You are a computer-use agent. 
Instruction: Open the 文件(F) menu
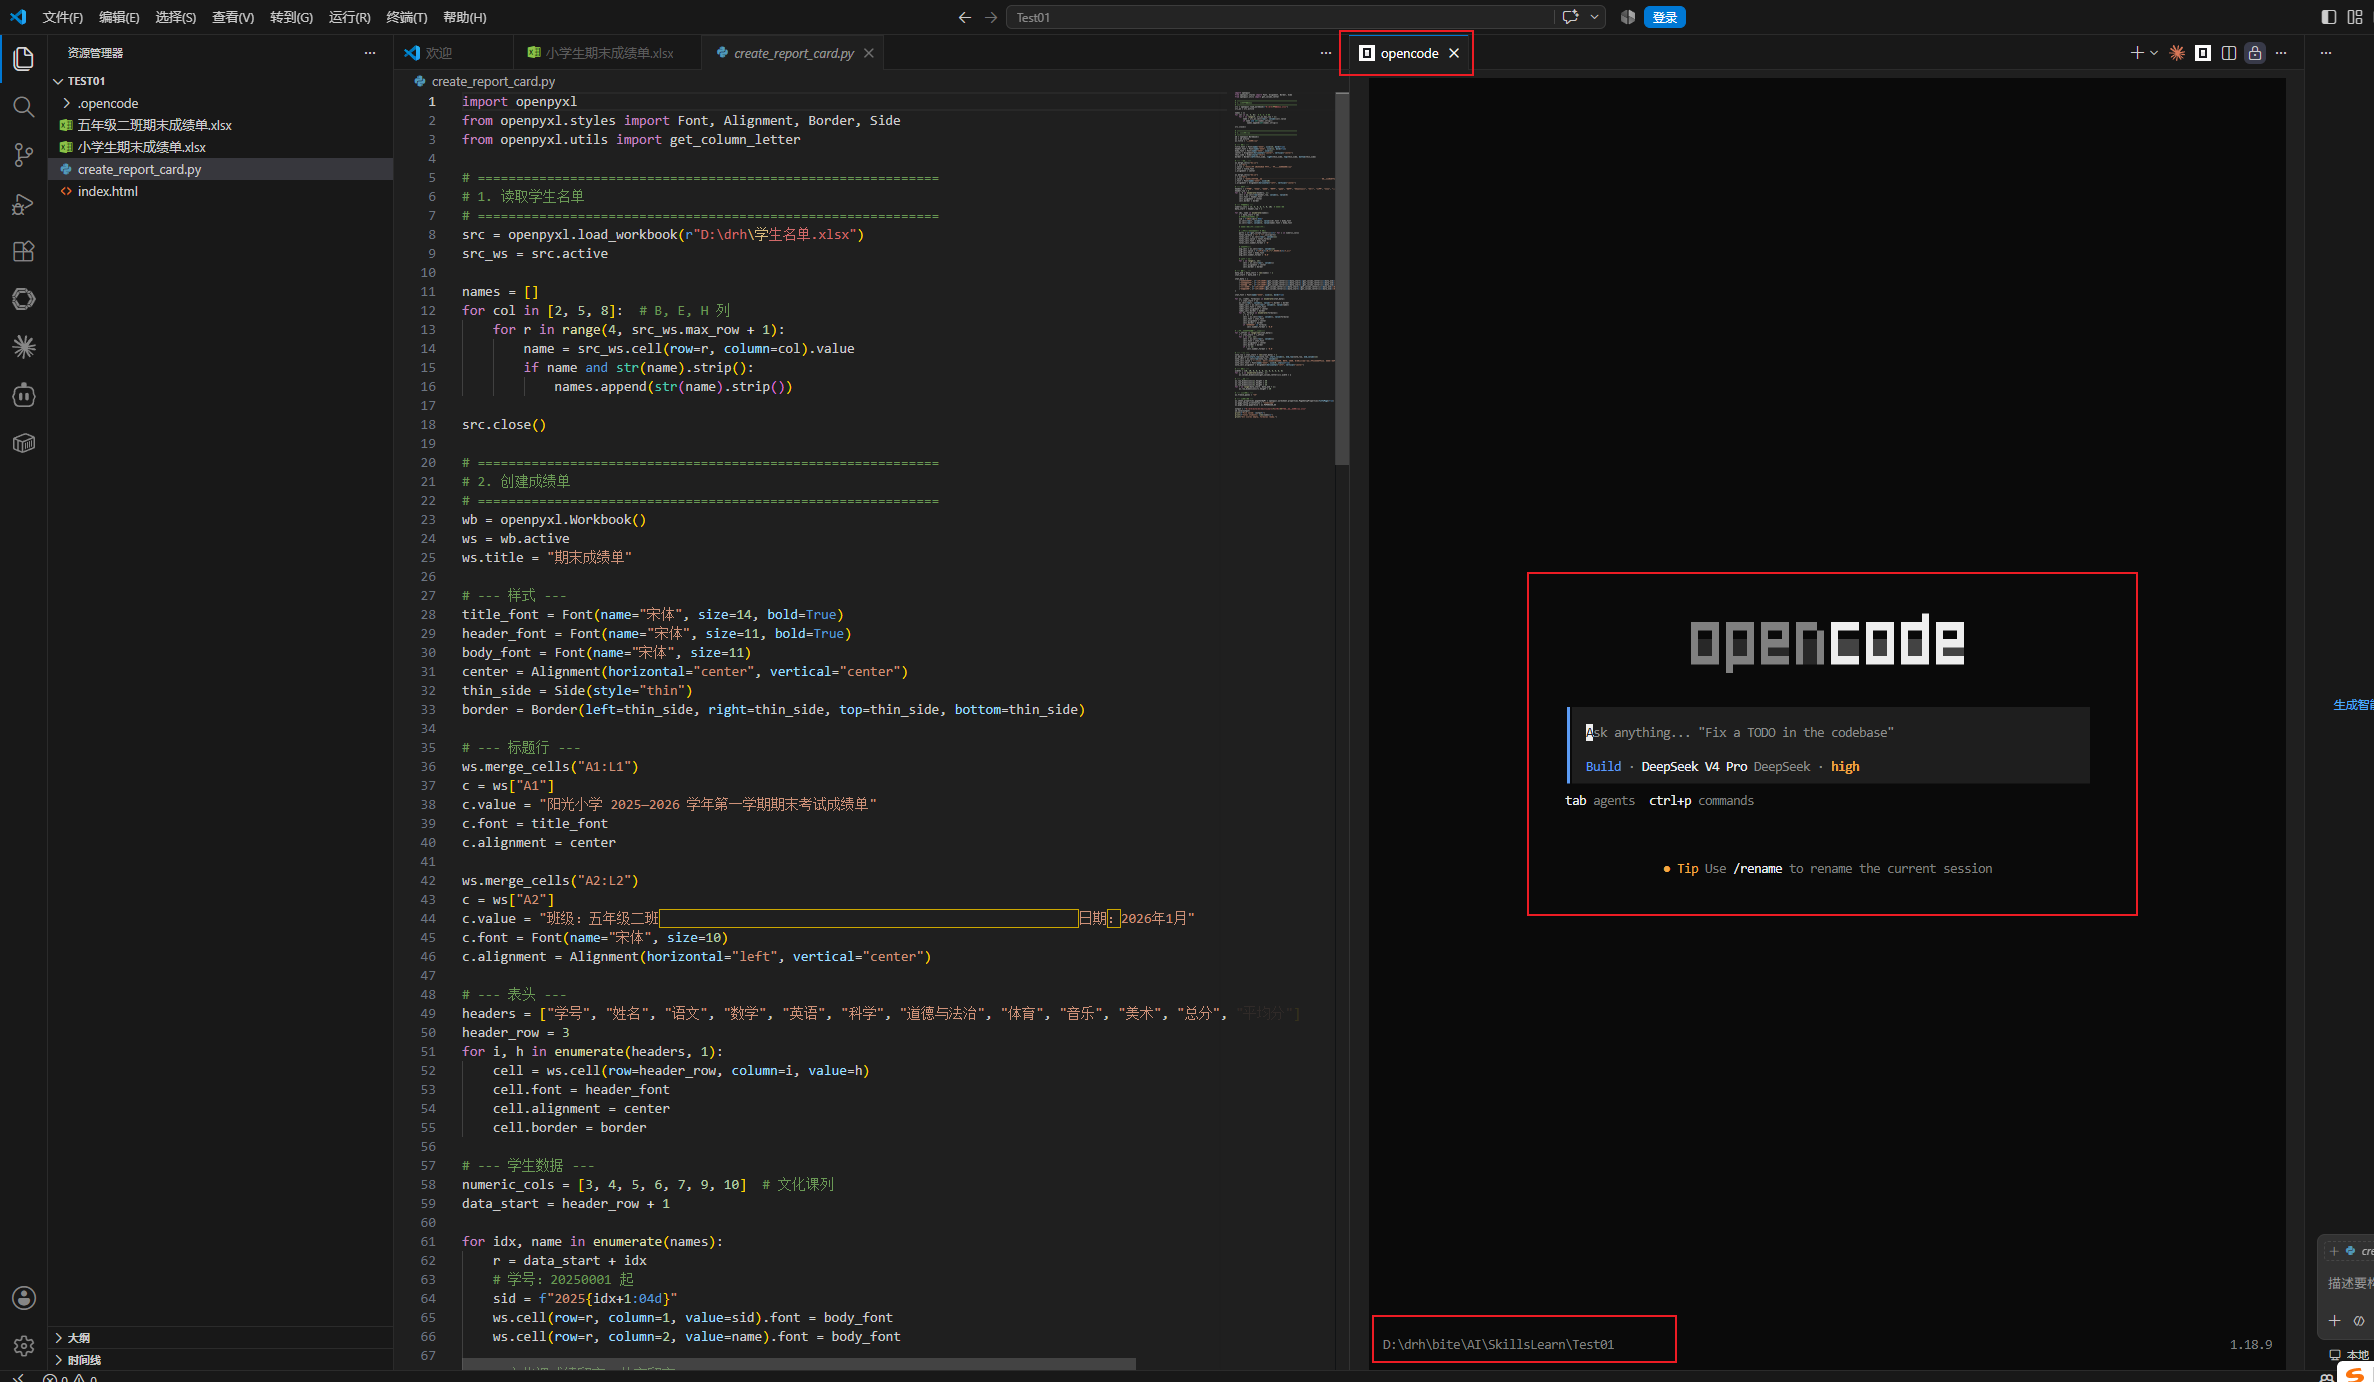tap(63, 17)
